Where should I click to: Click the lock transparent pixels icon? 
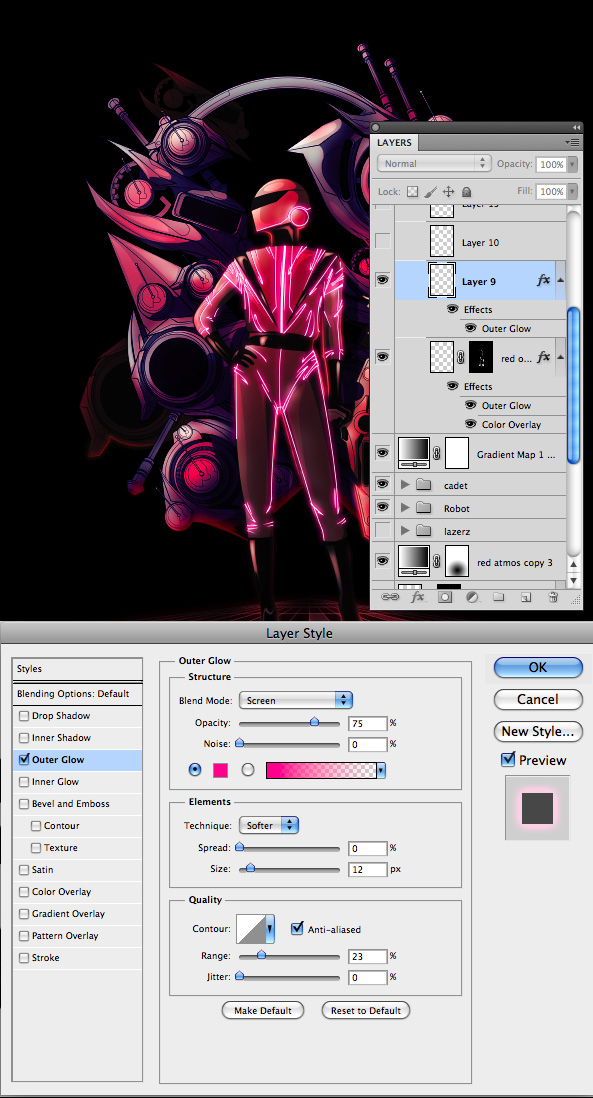click(412, 191)
